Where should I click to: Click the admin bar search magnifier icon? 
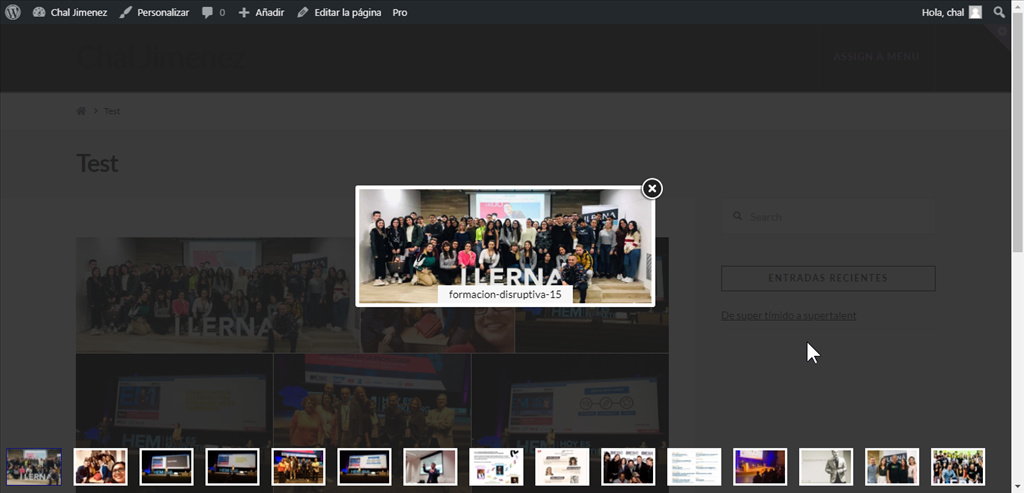tap(999, 12)
